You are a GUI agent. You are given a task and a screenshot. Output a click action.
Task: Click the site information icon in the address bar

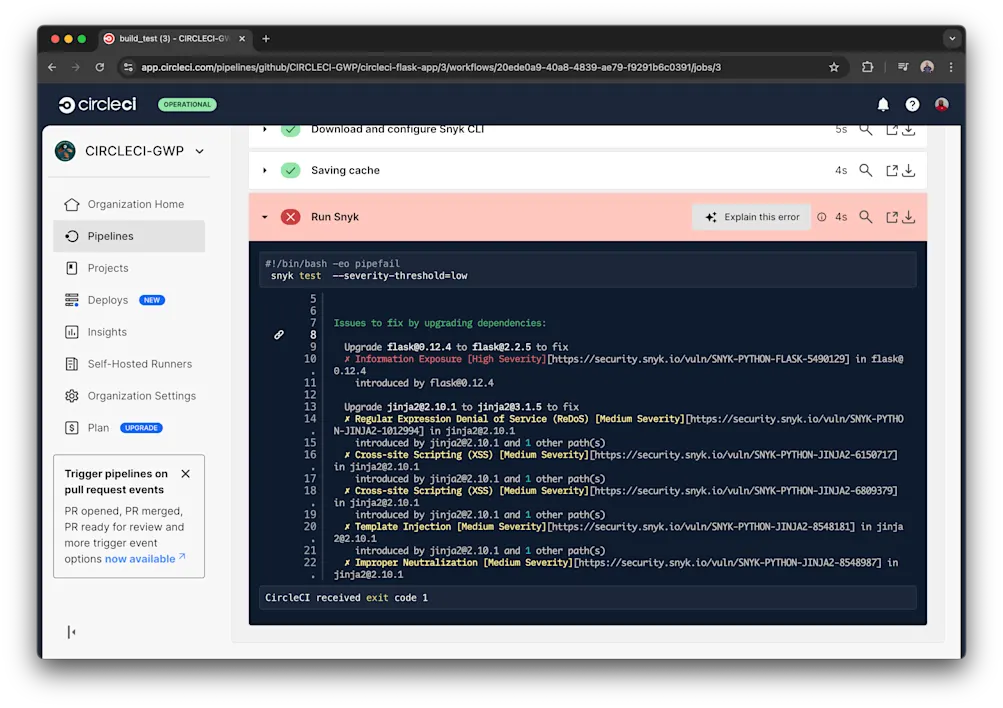point(129,67)
